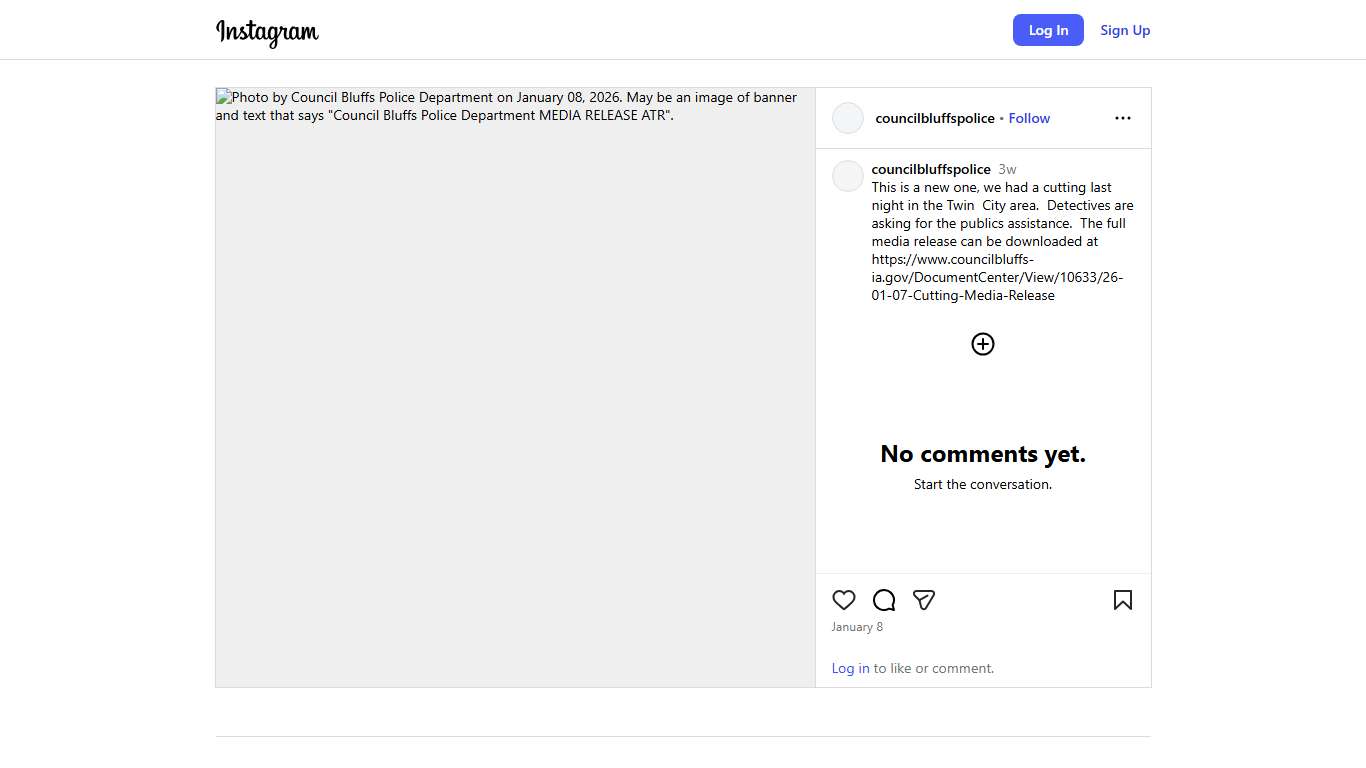Click the avatar beside the caption
The height and width of the screenshot is (768, 1366).
(848, 176)
